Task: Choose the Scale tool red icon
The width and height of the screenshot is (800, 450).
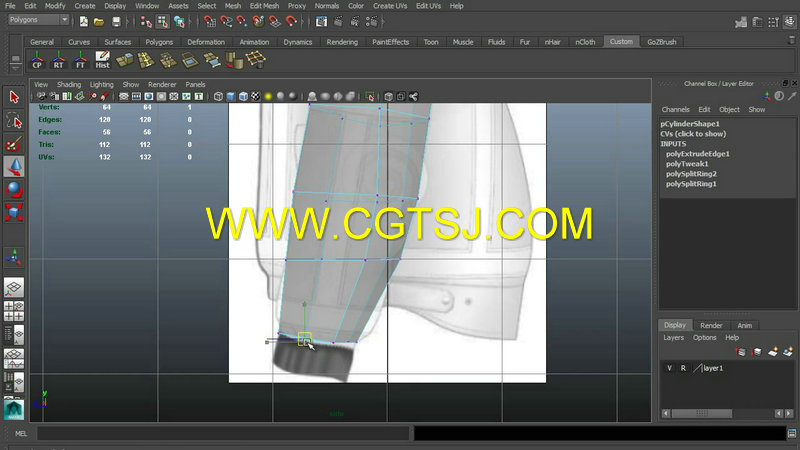Action: [14, 212]
